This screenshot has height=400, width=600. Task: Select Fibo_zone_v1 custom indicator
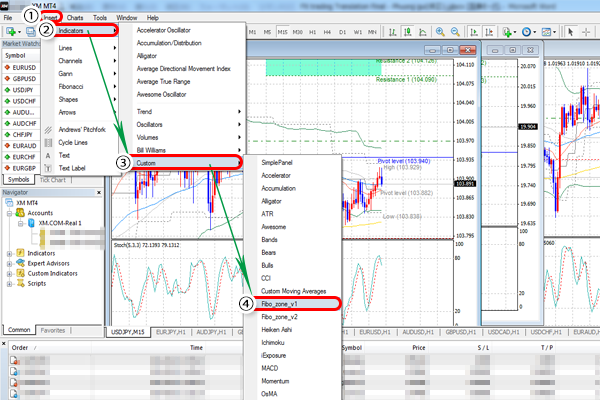(292, 304)
